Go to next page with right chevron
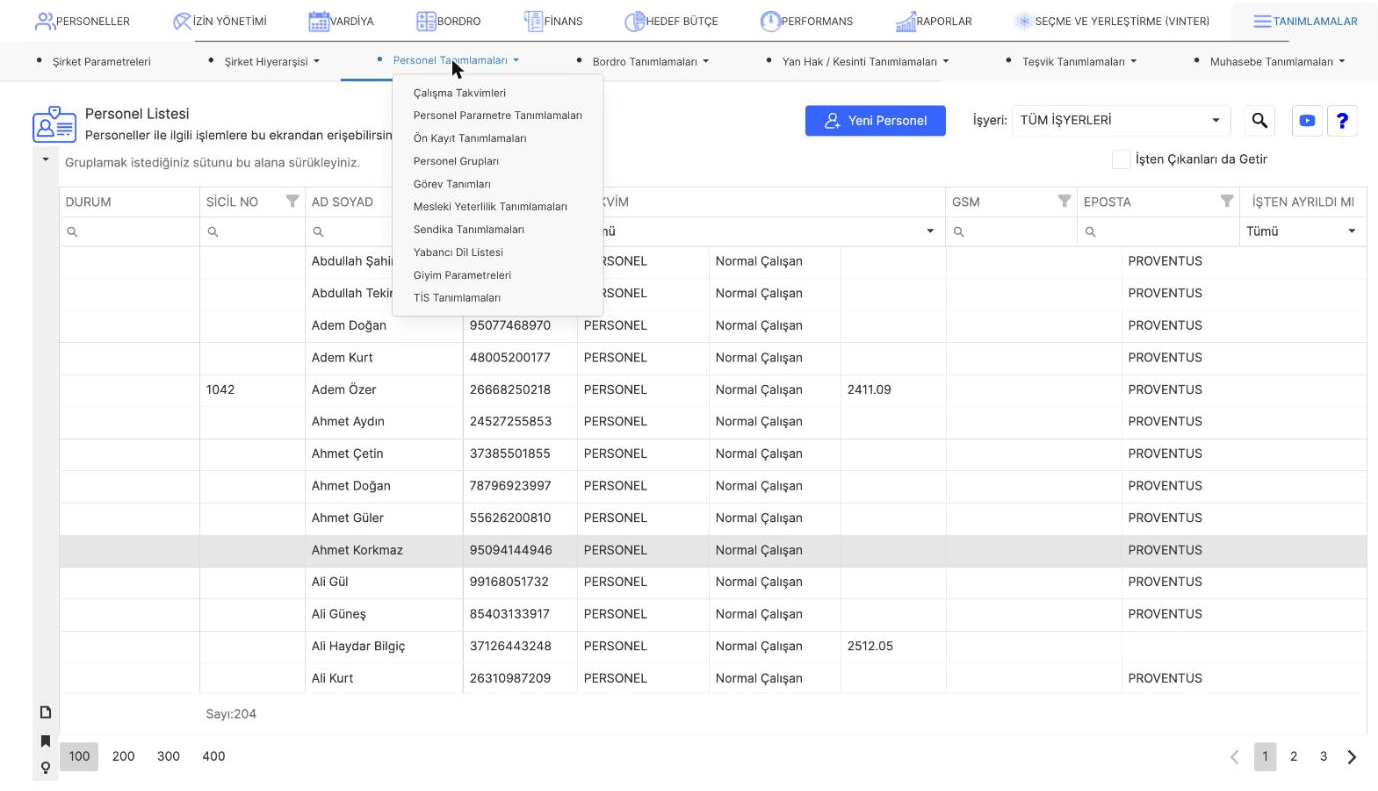This screenshot has width=1378, height=791. tap(1353, 757)
